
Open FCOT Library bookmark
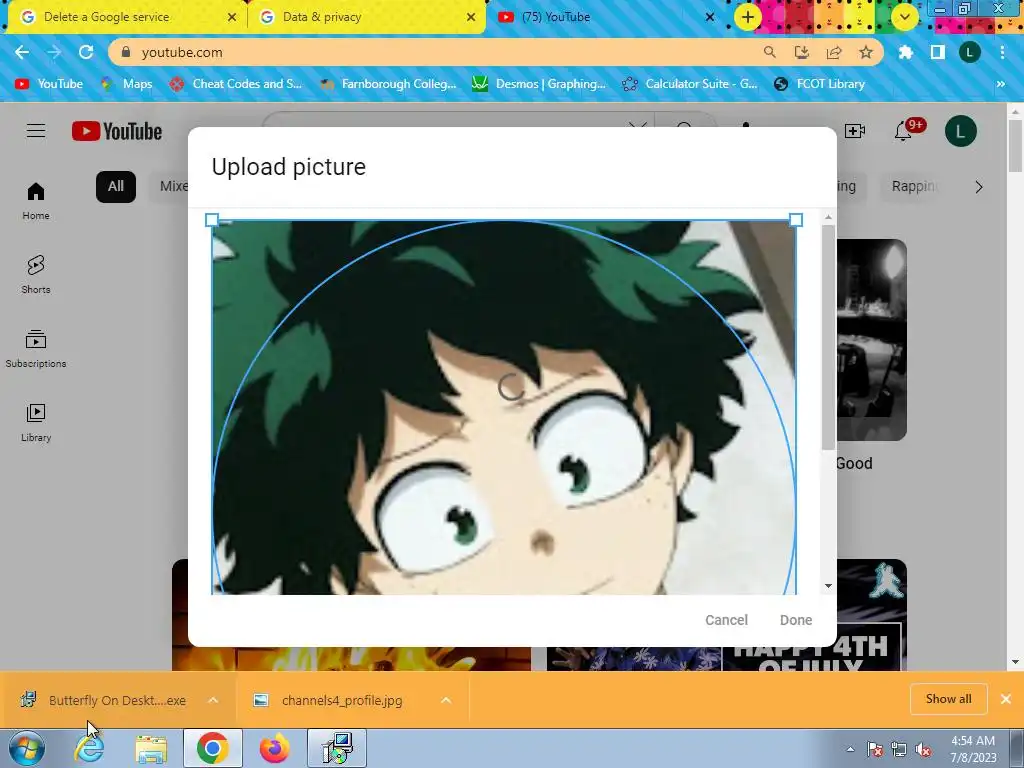click(820, 84)
